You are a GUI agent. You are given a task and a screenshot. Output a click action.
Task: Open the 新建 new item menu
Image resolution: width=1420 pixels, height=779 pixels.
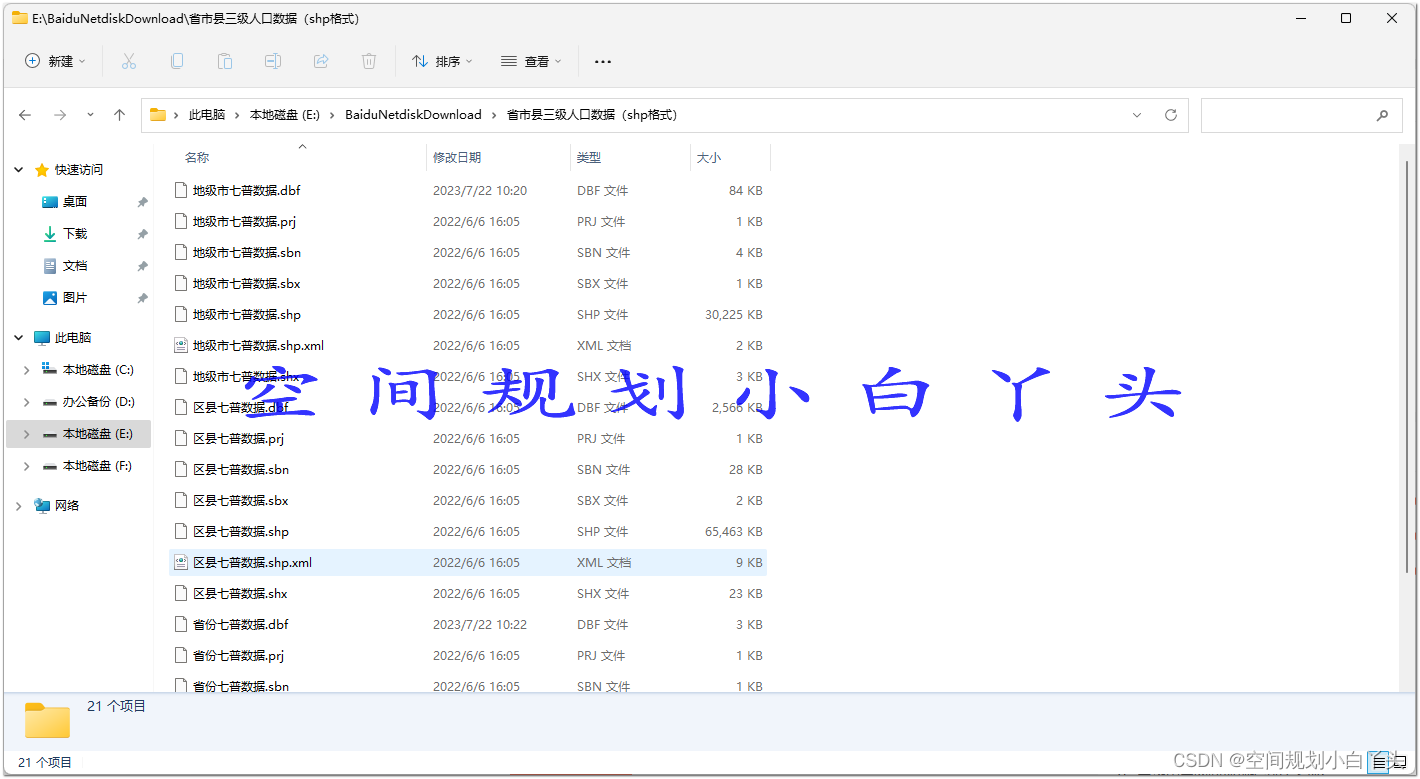pyautogui.click(x=55, y=61)
